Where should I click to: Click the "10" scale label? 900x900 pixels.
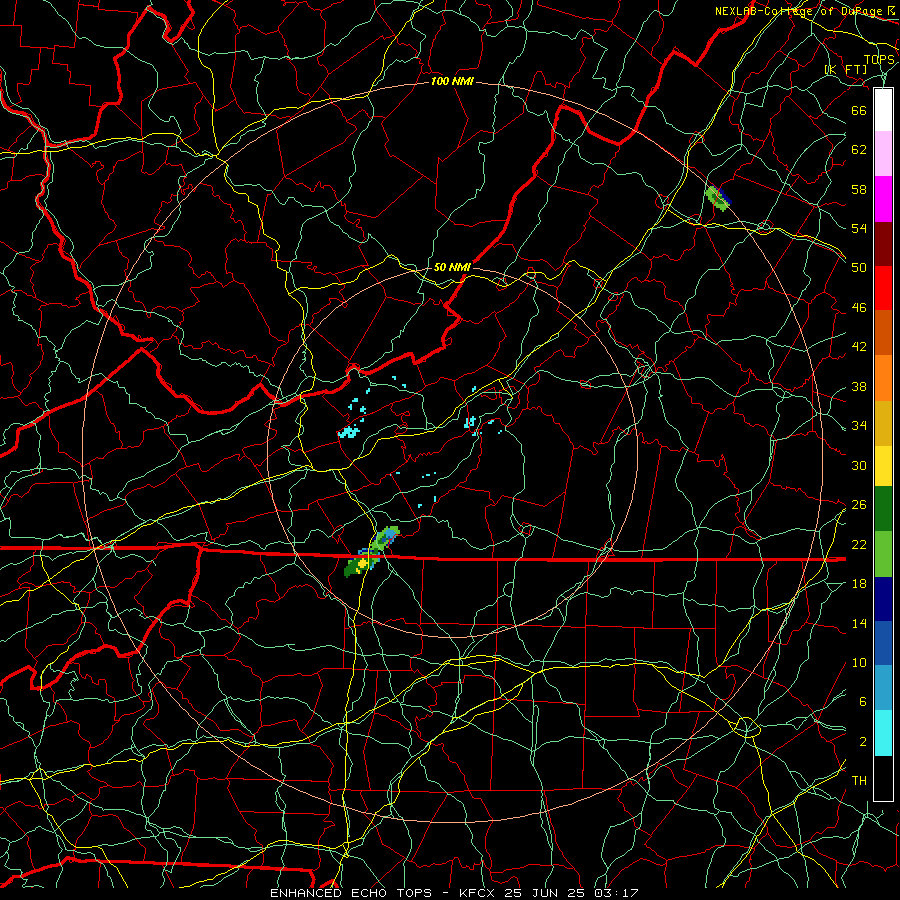click(x=859, y=663)
